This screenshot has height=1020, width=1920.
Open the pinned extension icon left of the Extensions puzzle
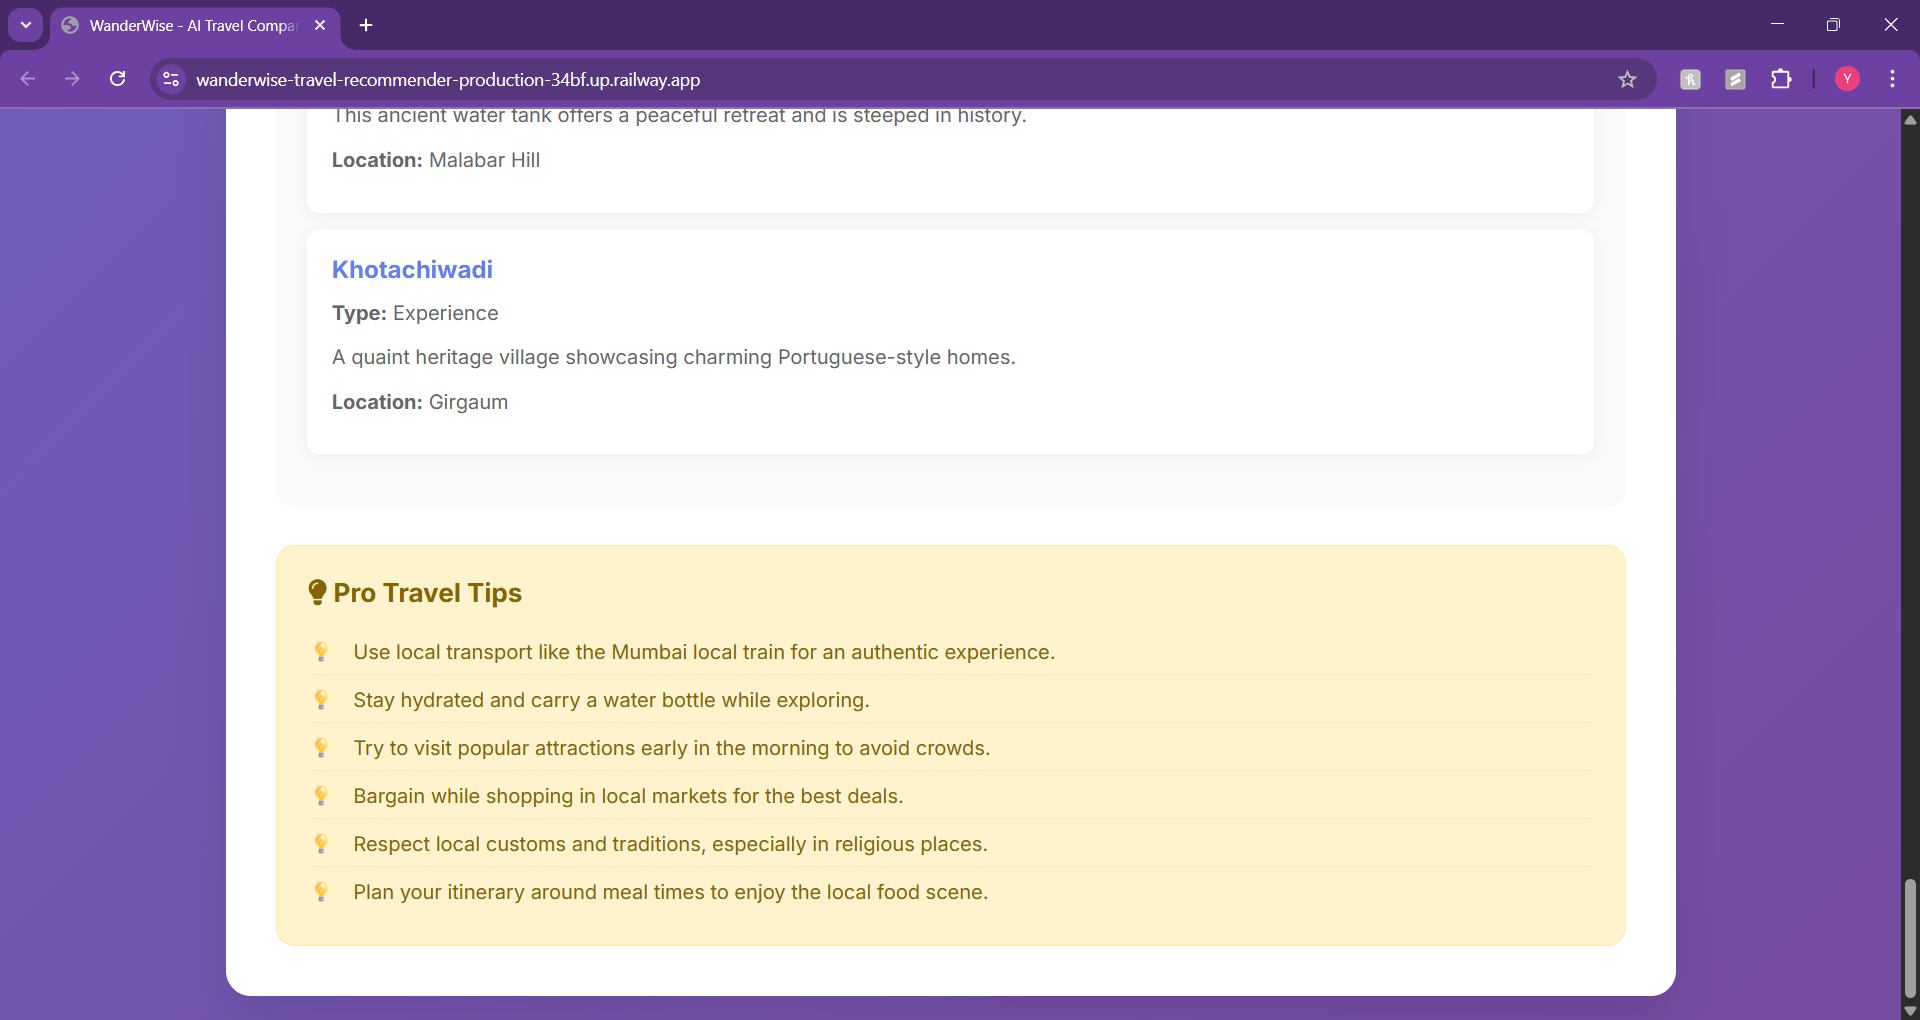[1735, 79]
